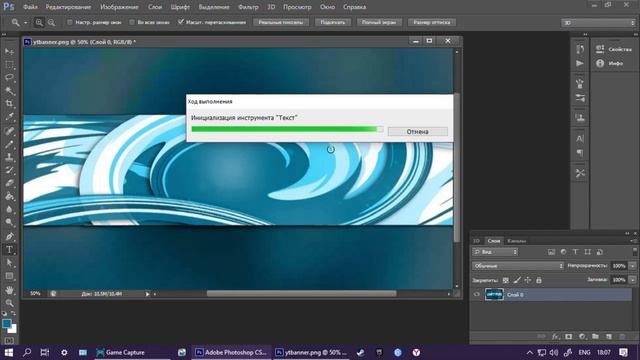Toggle type layer filter icon
This screenshot has height=360, width=640.
point(575,252)
